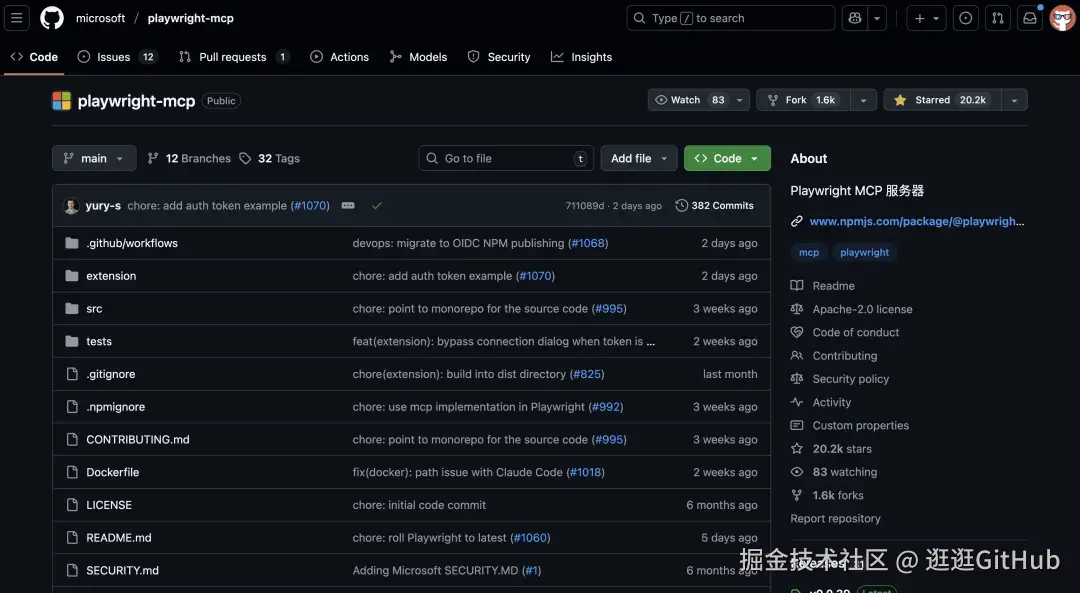
Task: Open the extension folder
Action: click(x=111, y=276)
